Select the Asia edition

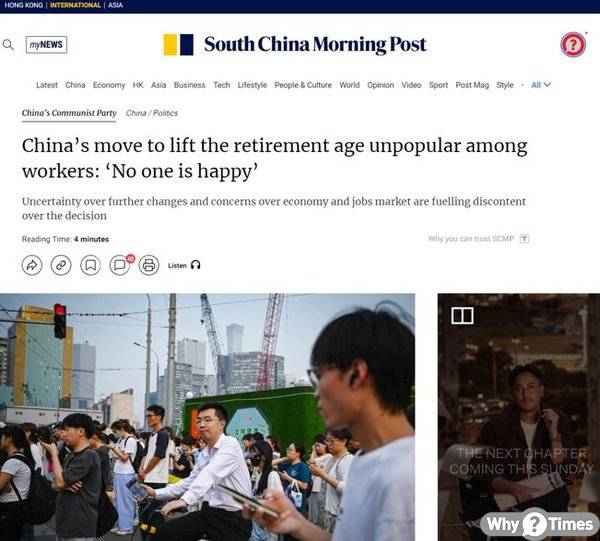click(115, 5)
